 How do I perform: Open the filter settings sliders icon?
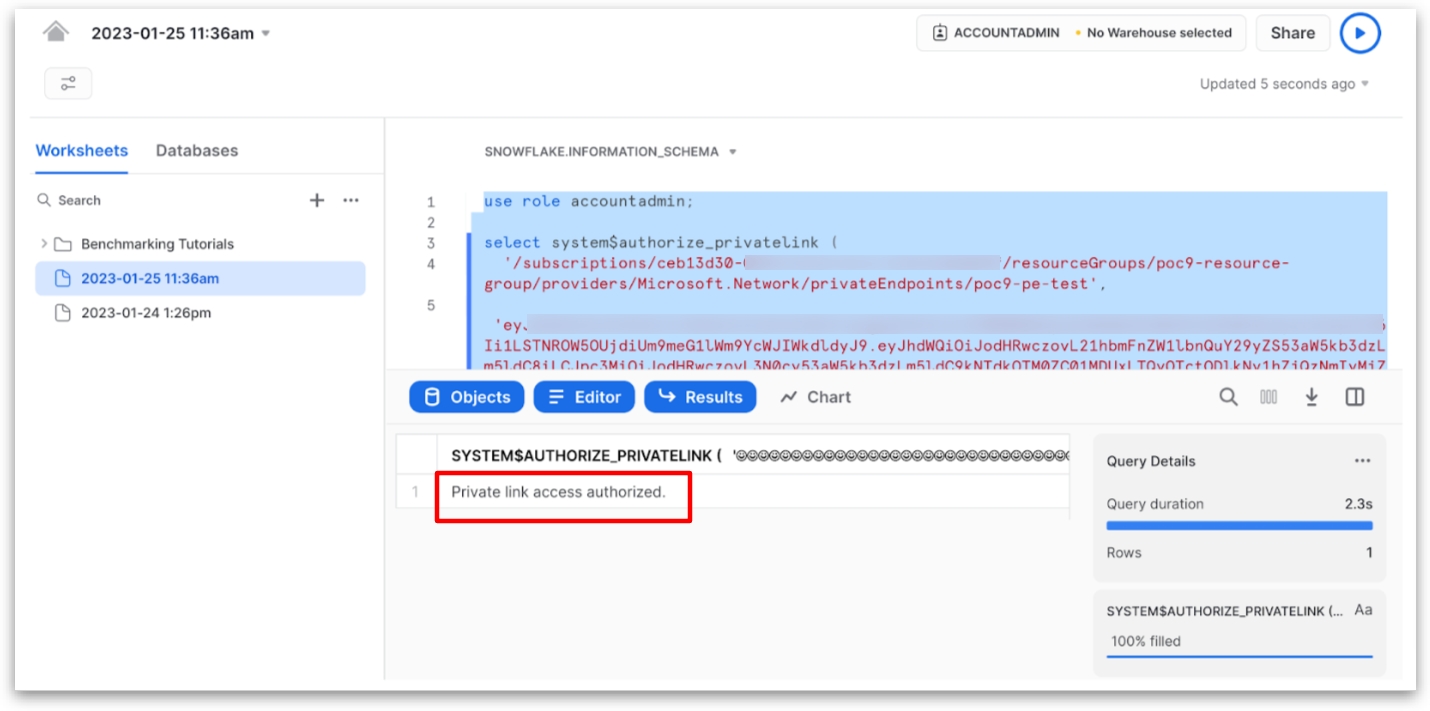click(x=68, y=83)
